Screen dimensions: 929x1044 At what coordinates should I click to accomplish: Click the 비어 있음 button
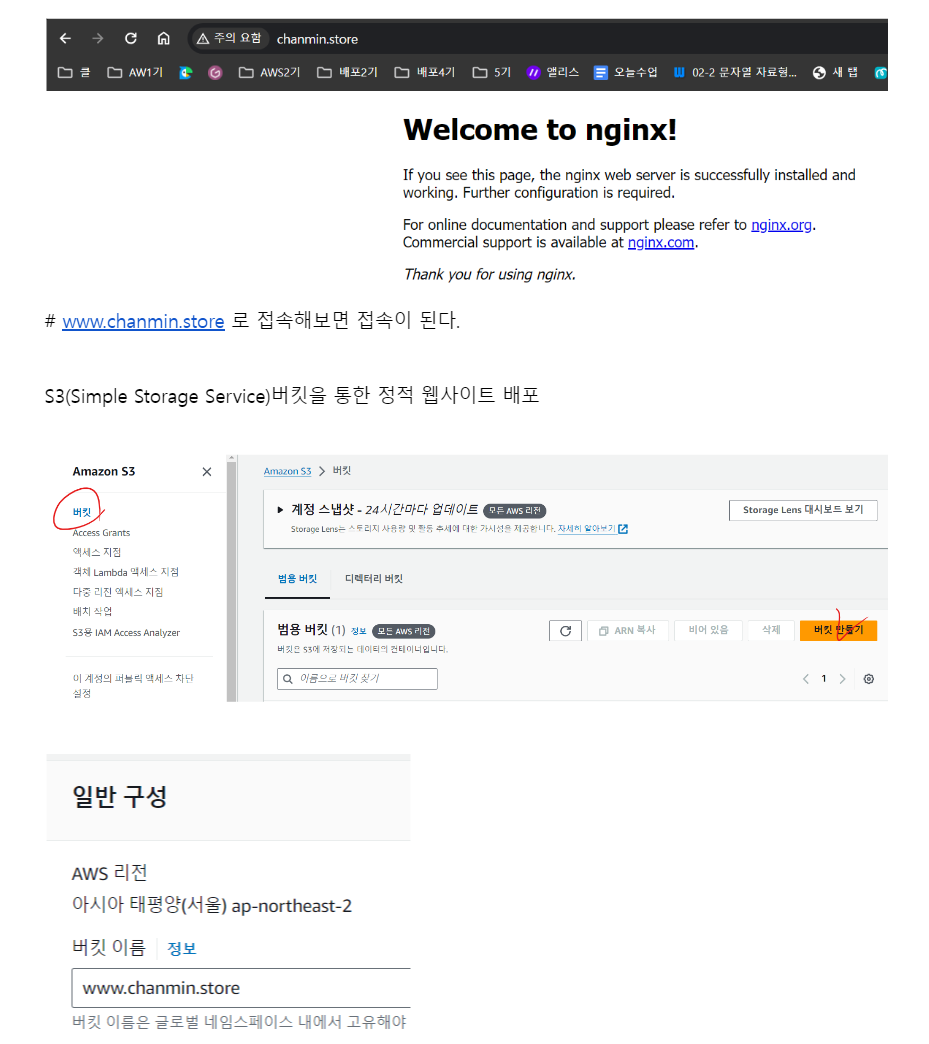709,630
